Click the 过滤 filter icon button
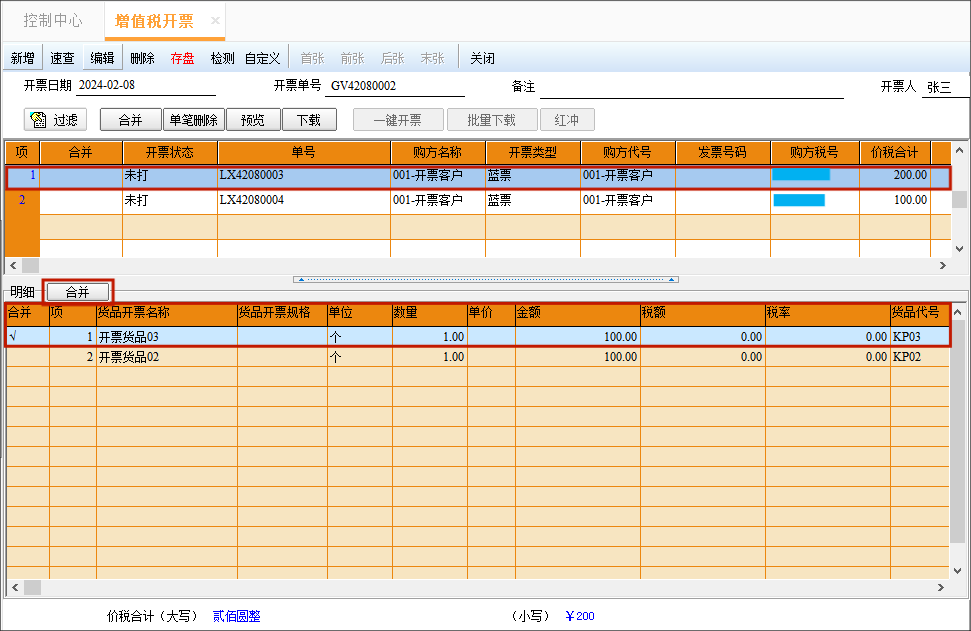 pyautogui.click(x=55, y=120)
